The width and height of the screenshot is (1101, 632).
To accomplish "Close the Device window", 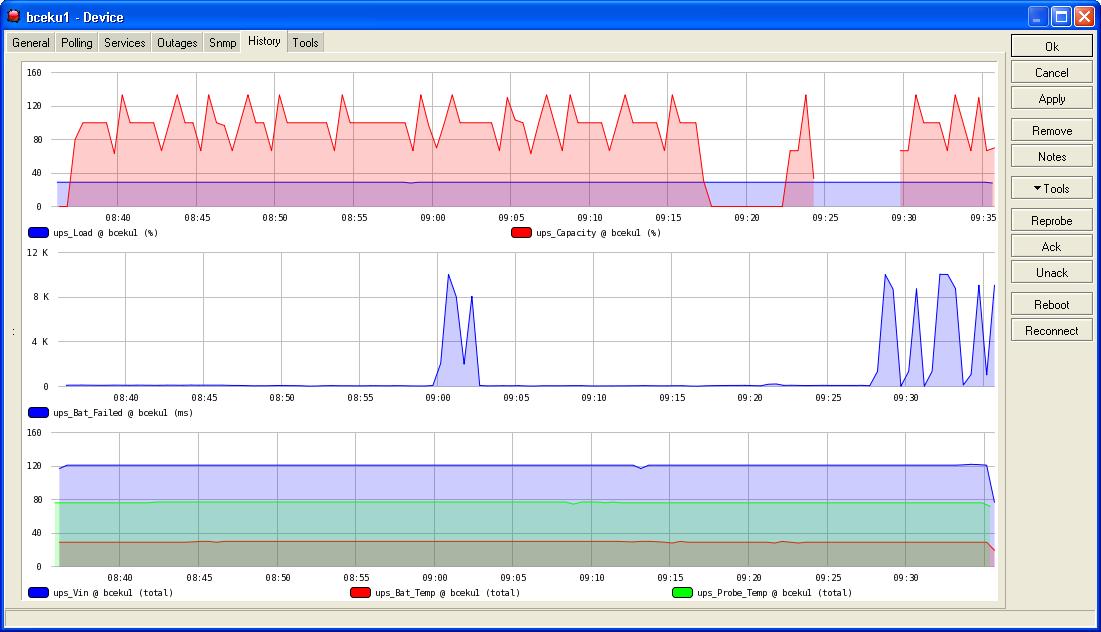I will [x=1084, y=16].
